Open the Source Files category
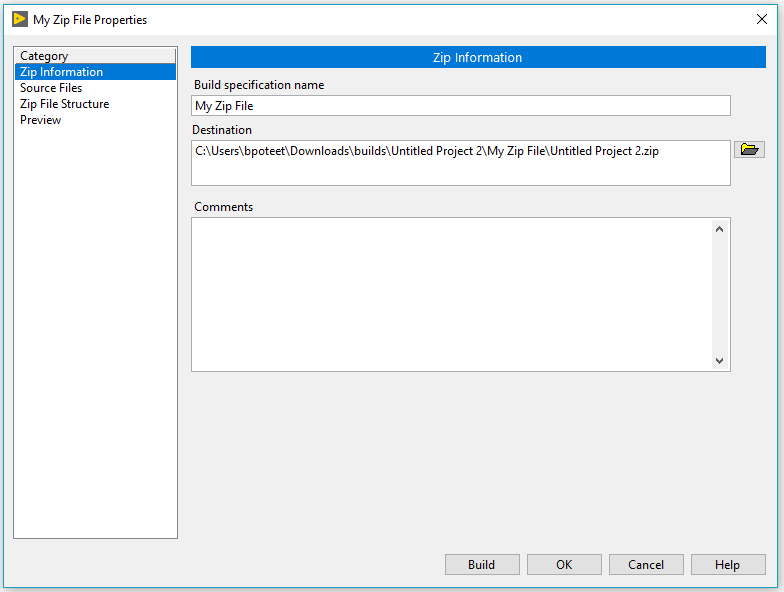 coord(51,88)
